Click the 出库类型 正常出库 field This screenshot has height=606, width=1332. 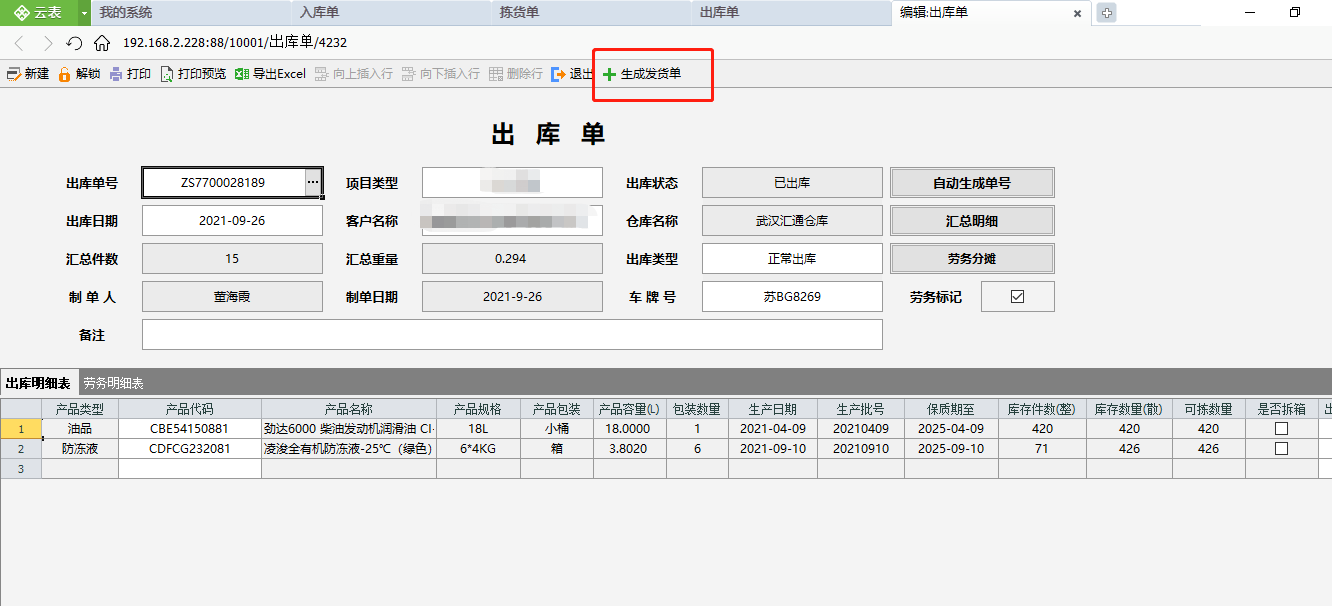(792, 259)
